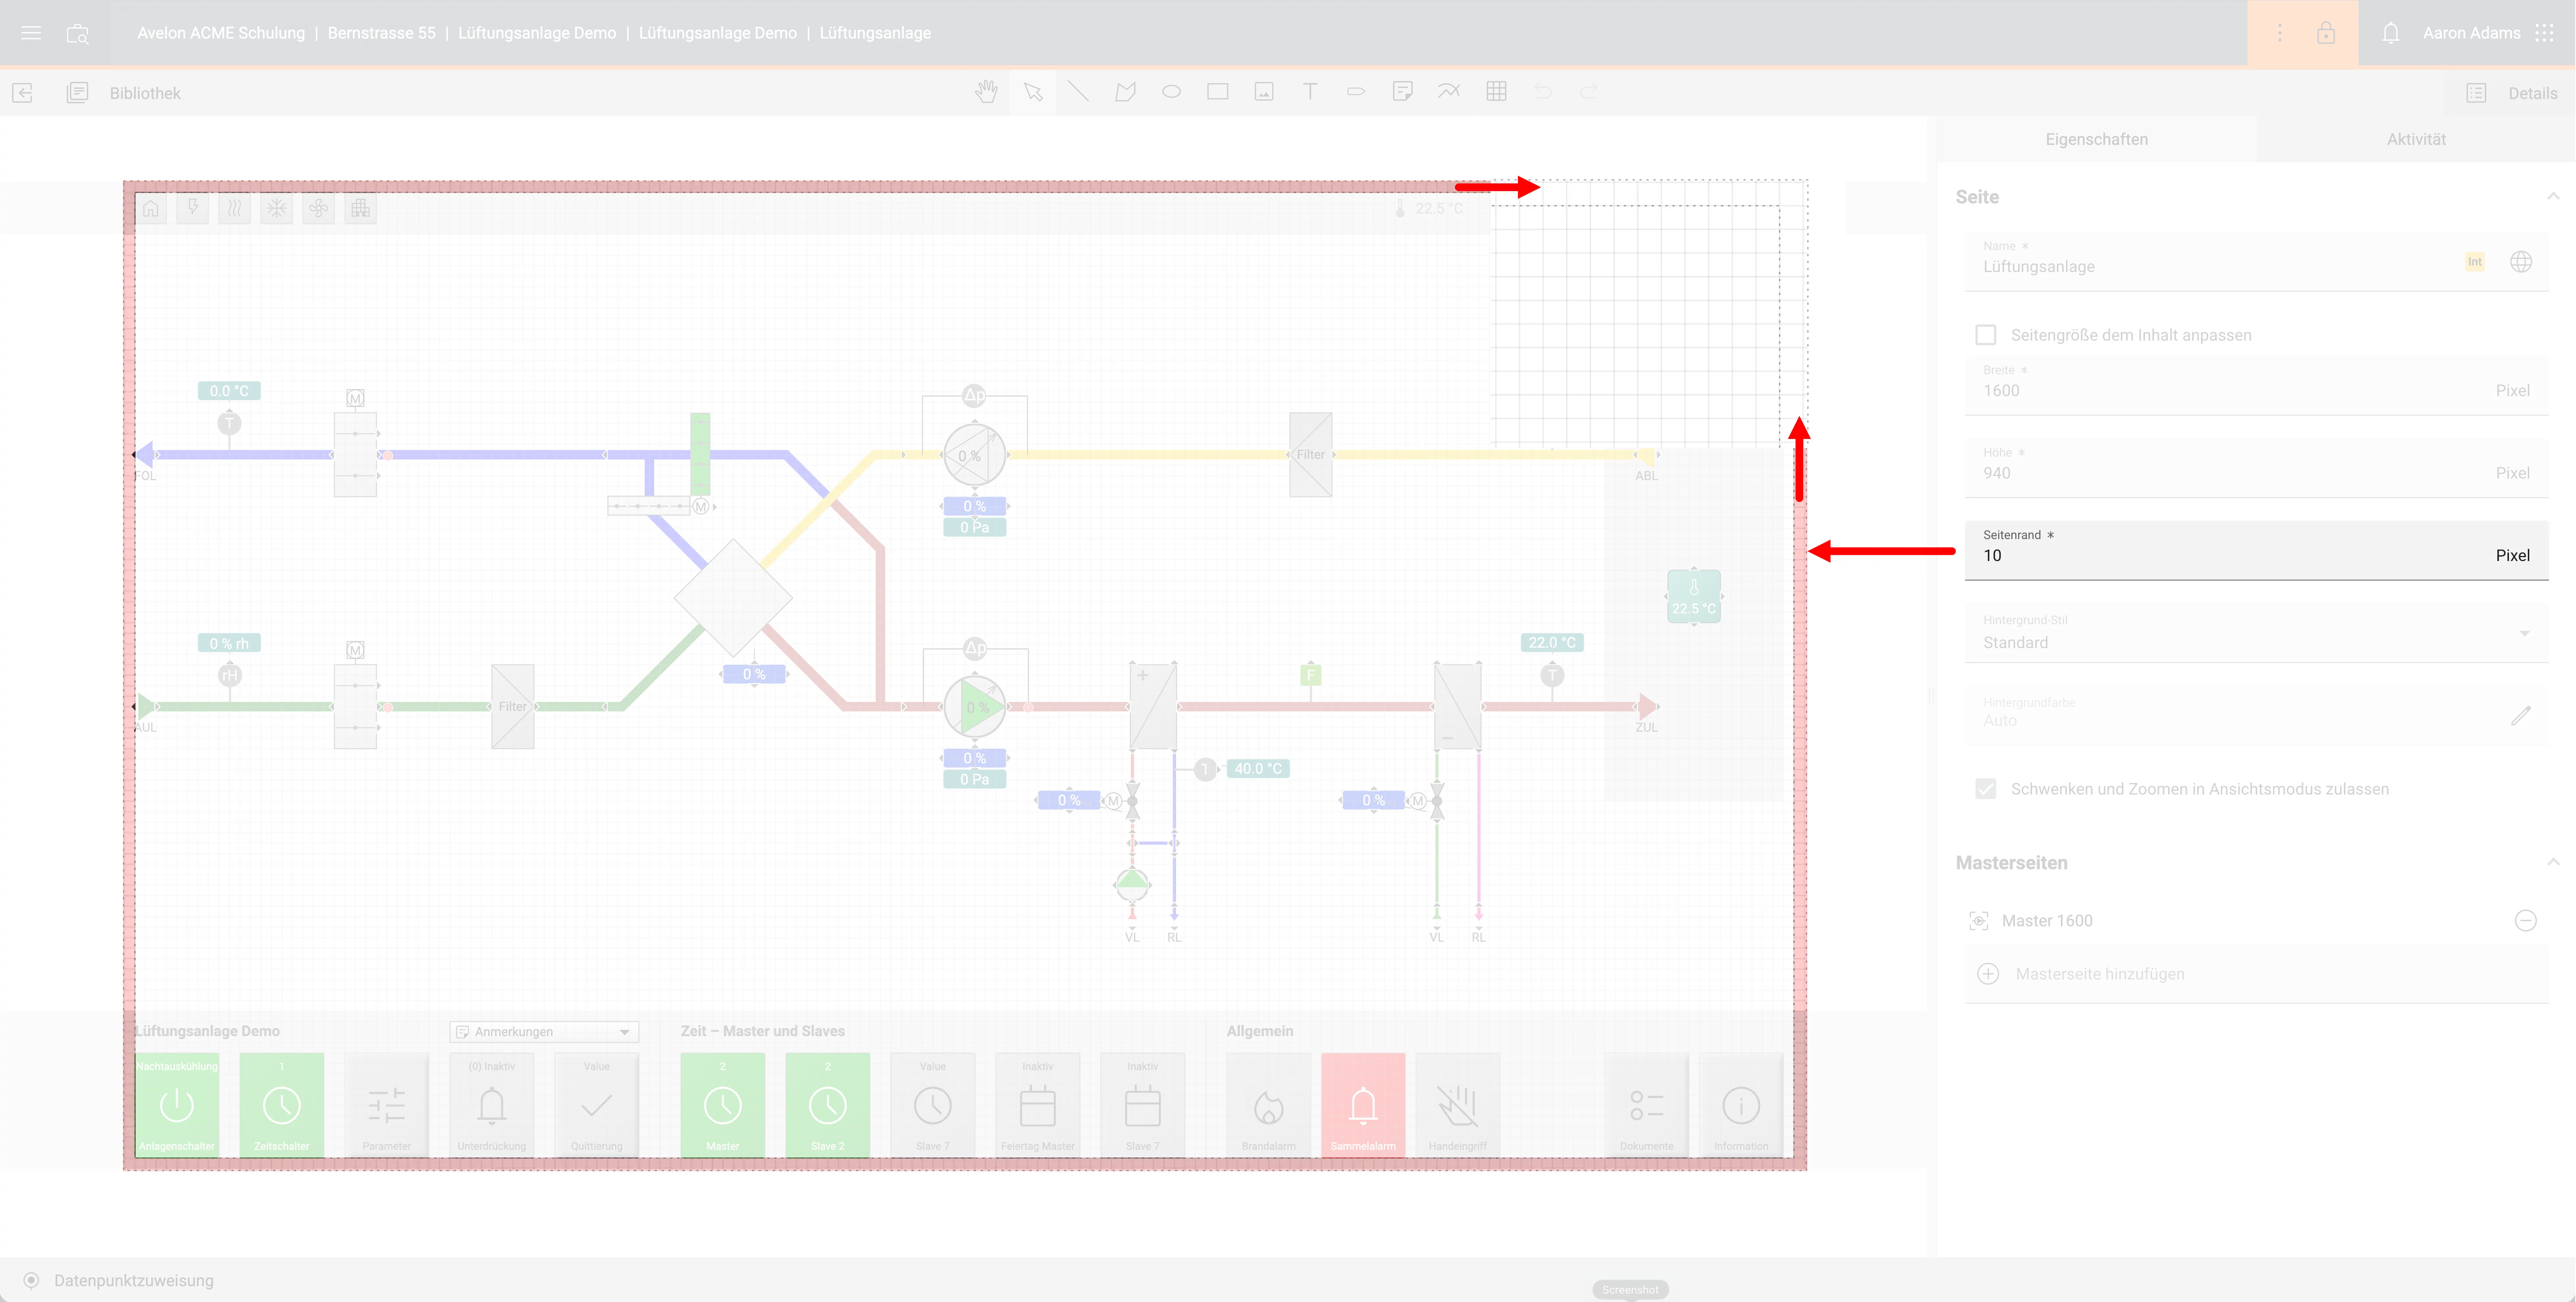Collapse the Seite section chevron
Screen dimensions: 2576x1302
(2553, 196)
